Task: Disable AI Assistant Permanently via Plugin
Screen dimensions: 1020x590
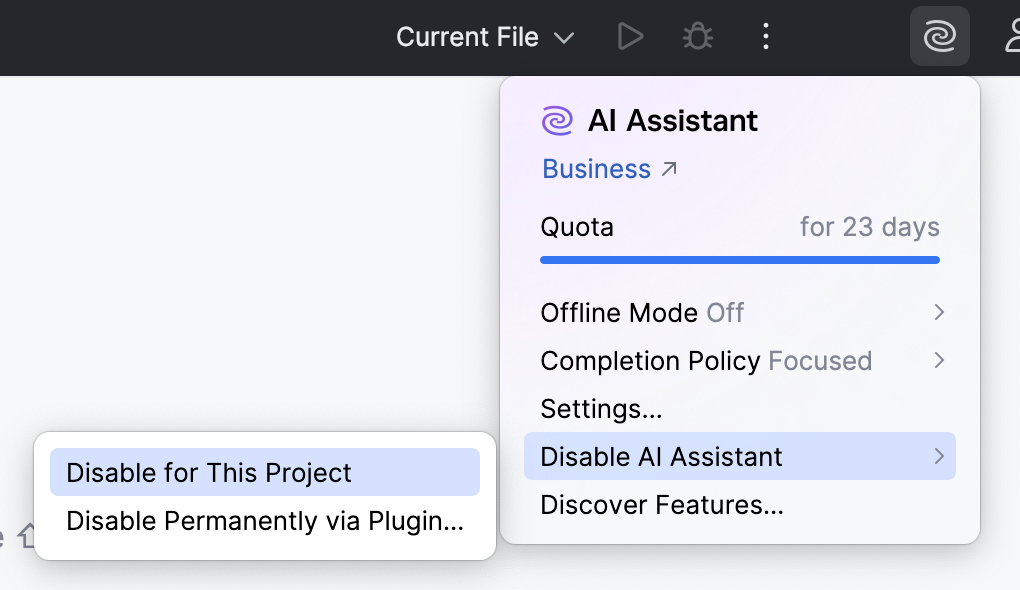Action: [x=263, y=521]
